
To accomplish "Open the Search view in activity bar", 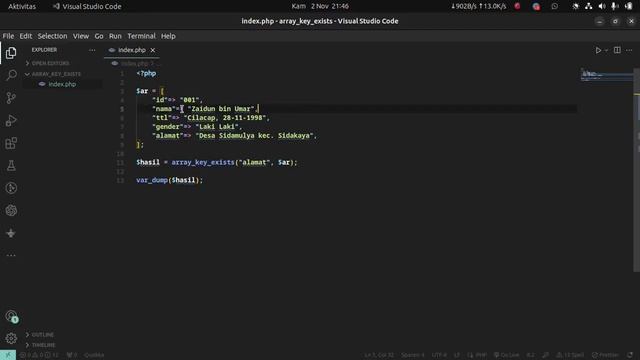I will (x=11, y=75).
